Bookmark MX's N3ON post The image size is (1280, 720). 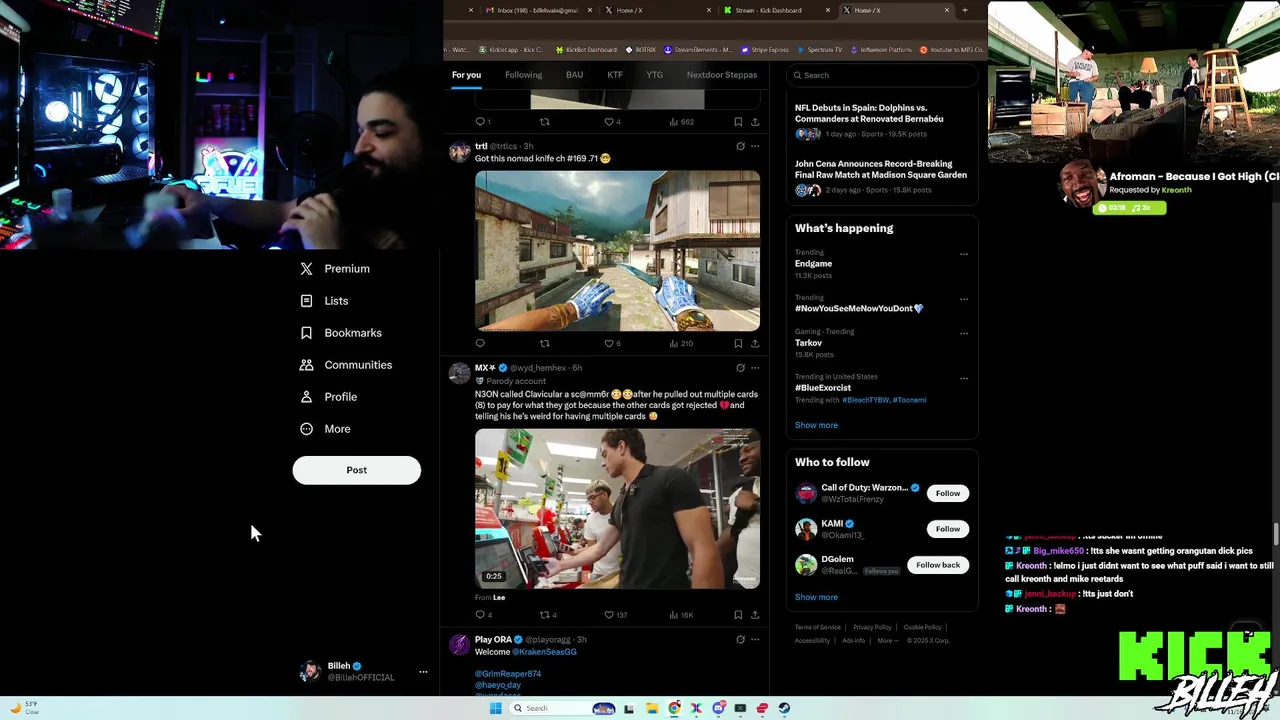pos(738,615)
